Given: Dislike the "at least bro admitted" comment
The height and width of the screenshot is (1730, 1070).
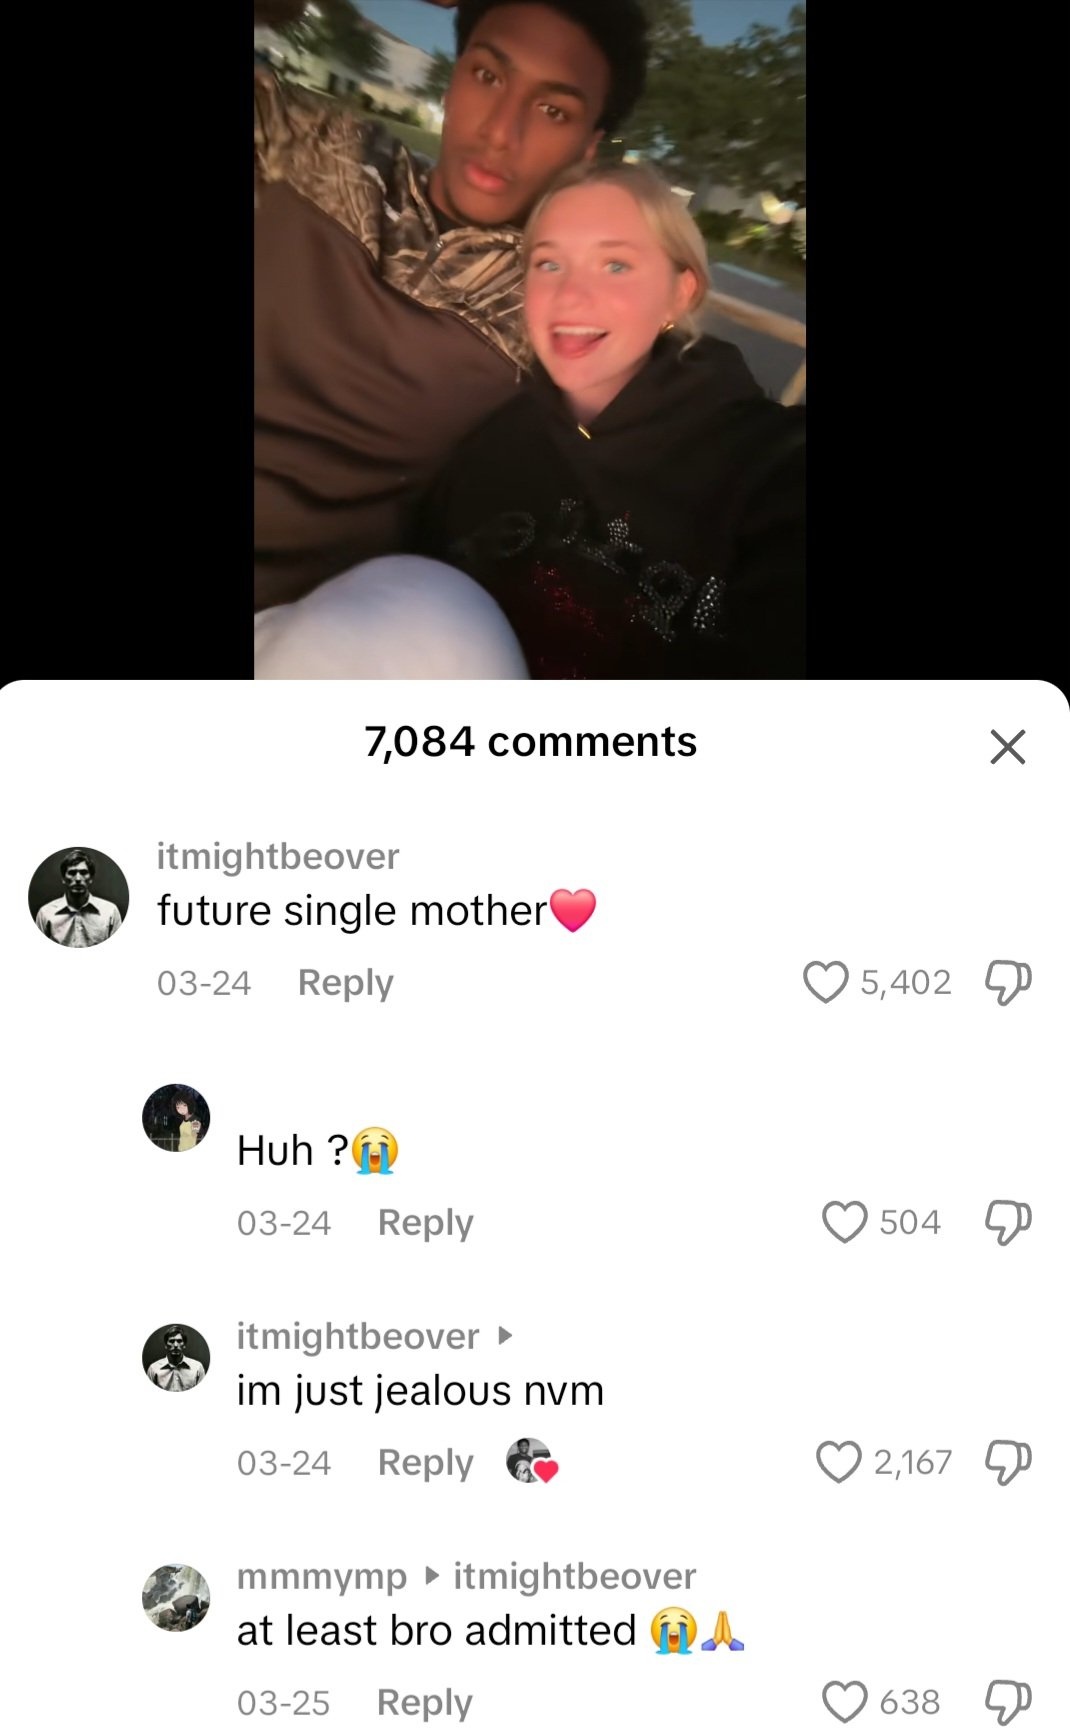Looking at the screenshot, I should [x=1008, y=1701].
